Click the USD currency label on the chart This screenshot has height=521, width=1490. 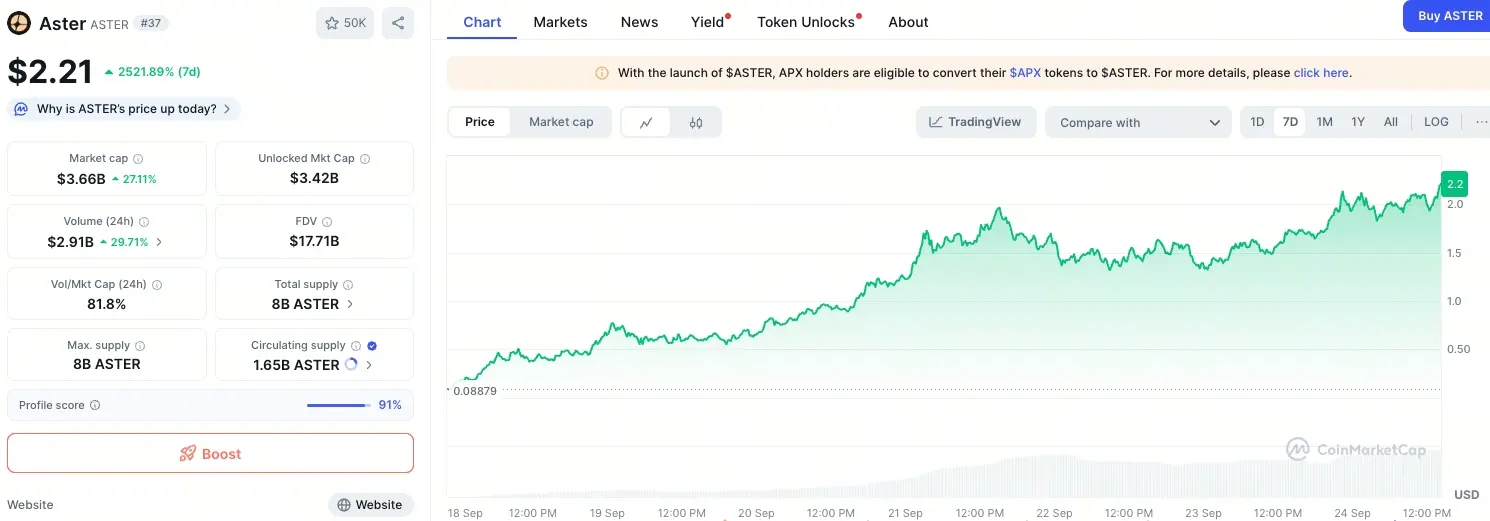1466,495
